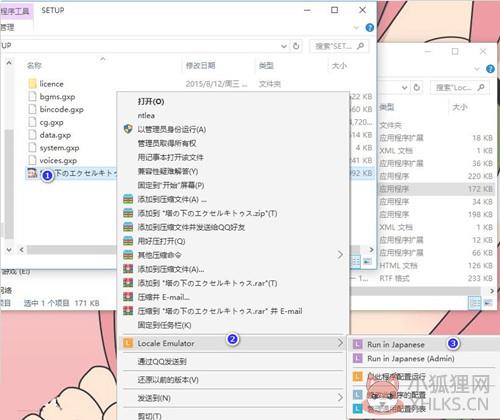This screenshot has width=500, height=420.
Task: Click the SETUP search box
Action: coord(339,46)
